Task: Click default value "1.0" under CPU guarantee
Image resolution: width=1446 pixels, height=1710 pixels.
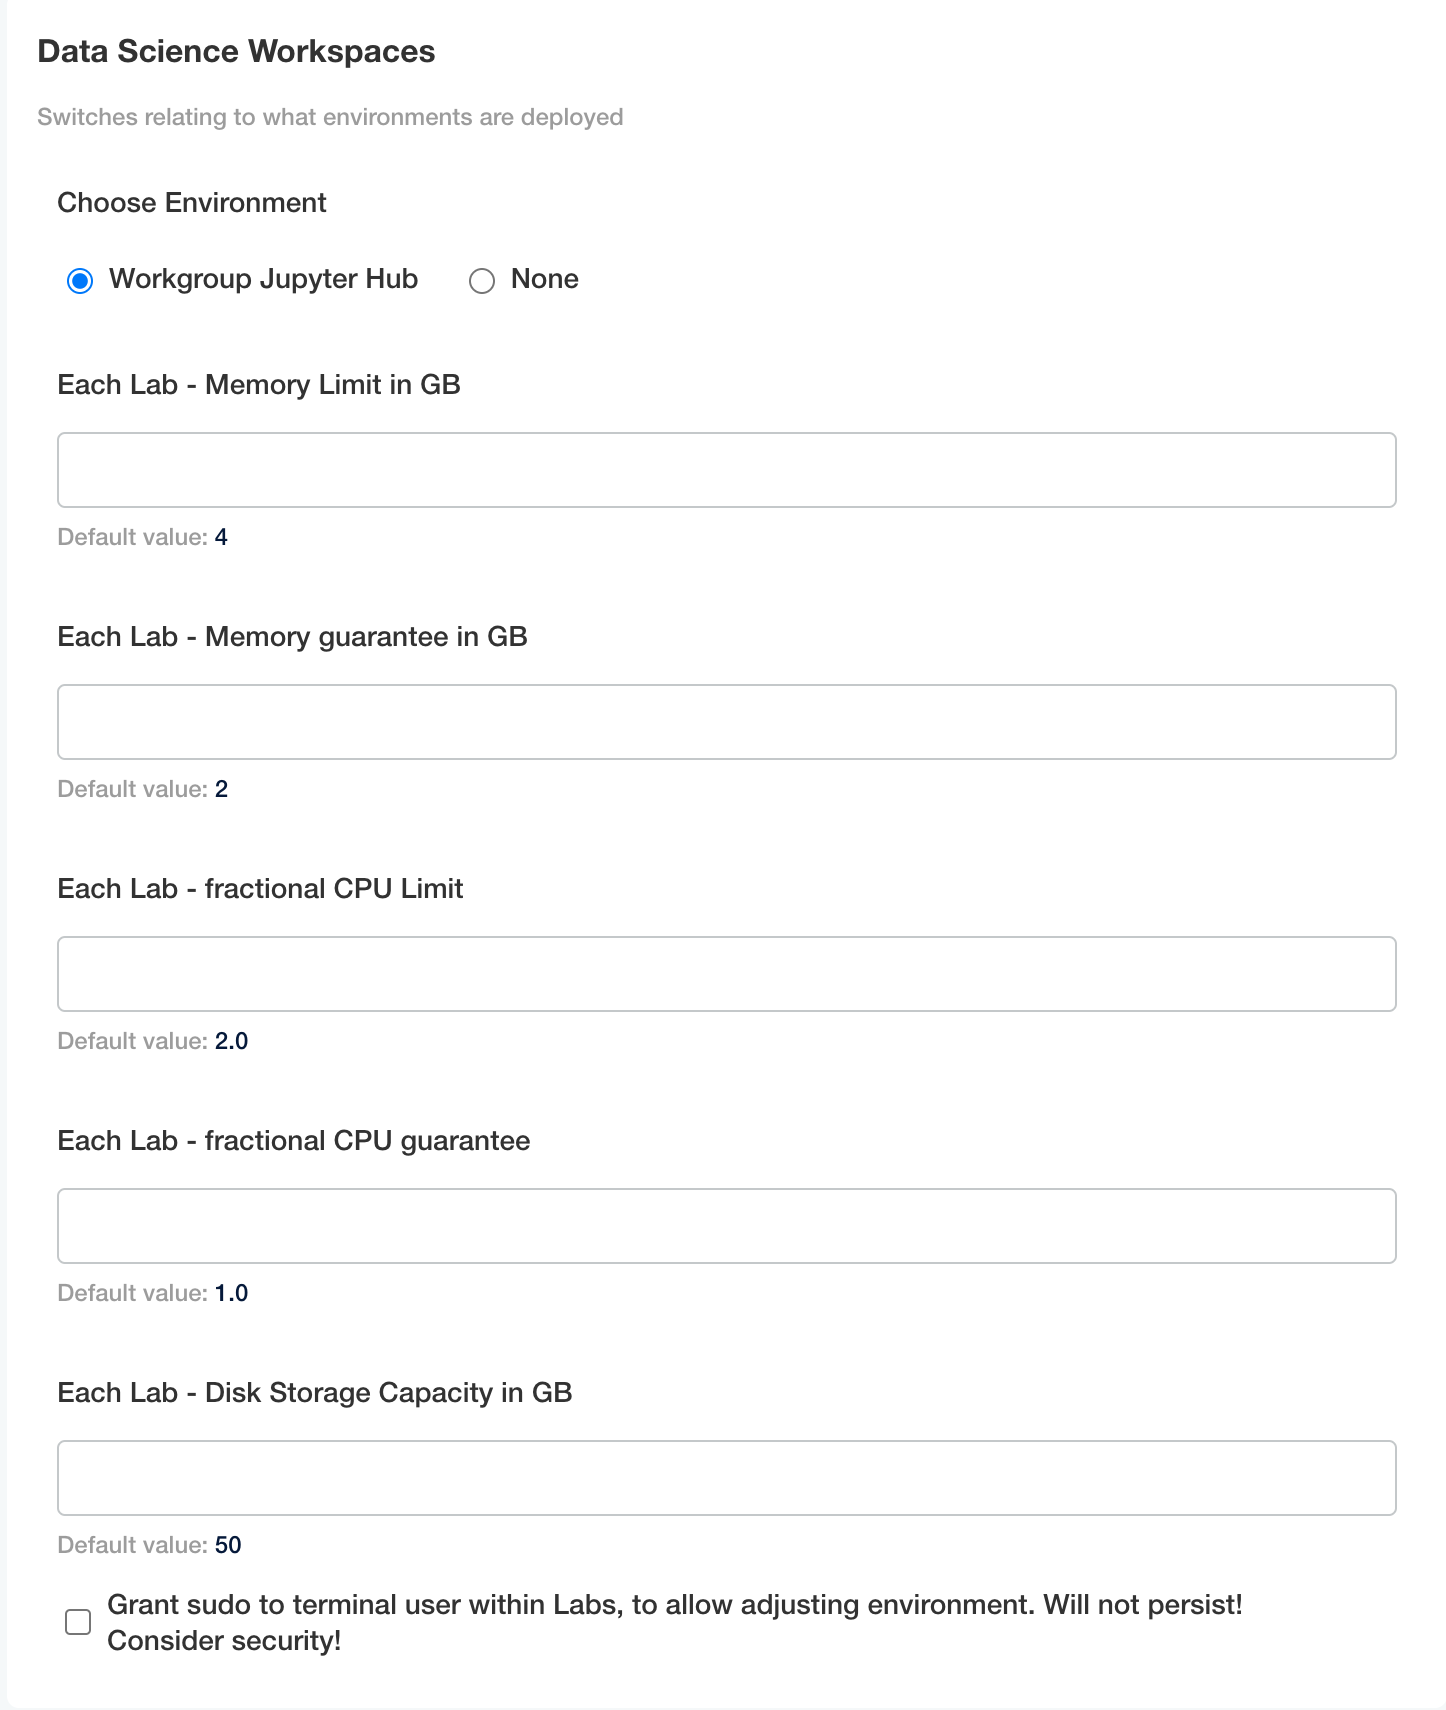Action: [x=232, y=1293]
